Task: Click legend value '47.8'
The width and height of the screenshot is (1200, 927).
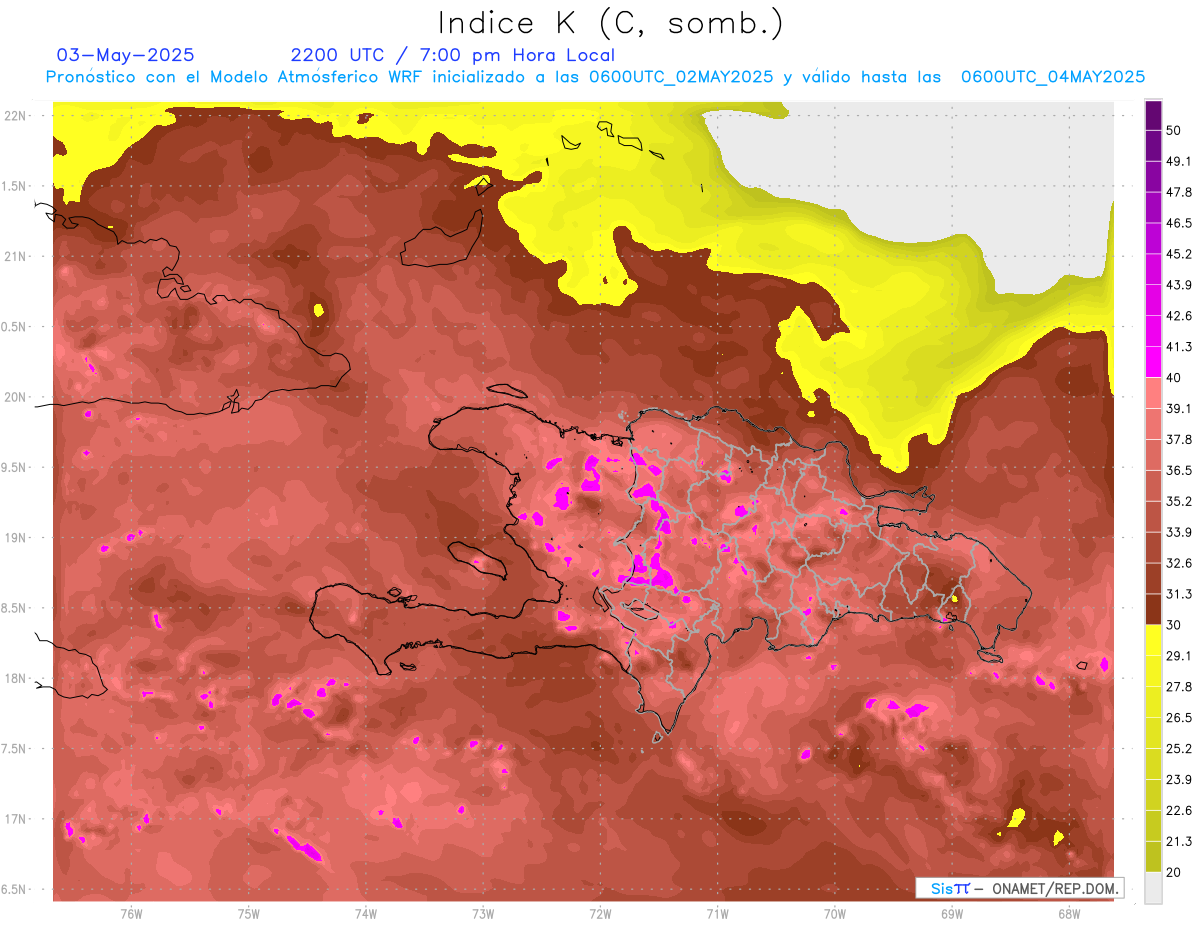Action: pyautogui.click(x=1179, y=192)
